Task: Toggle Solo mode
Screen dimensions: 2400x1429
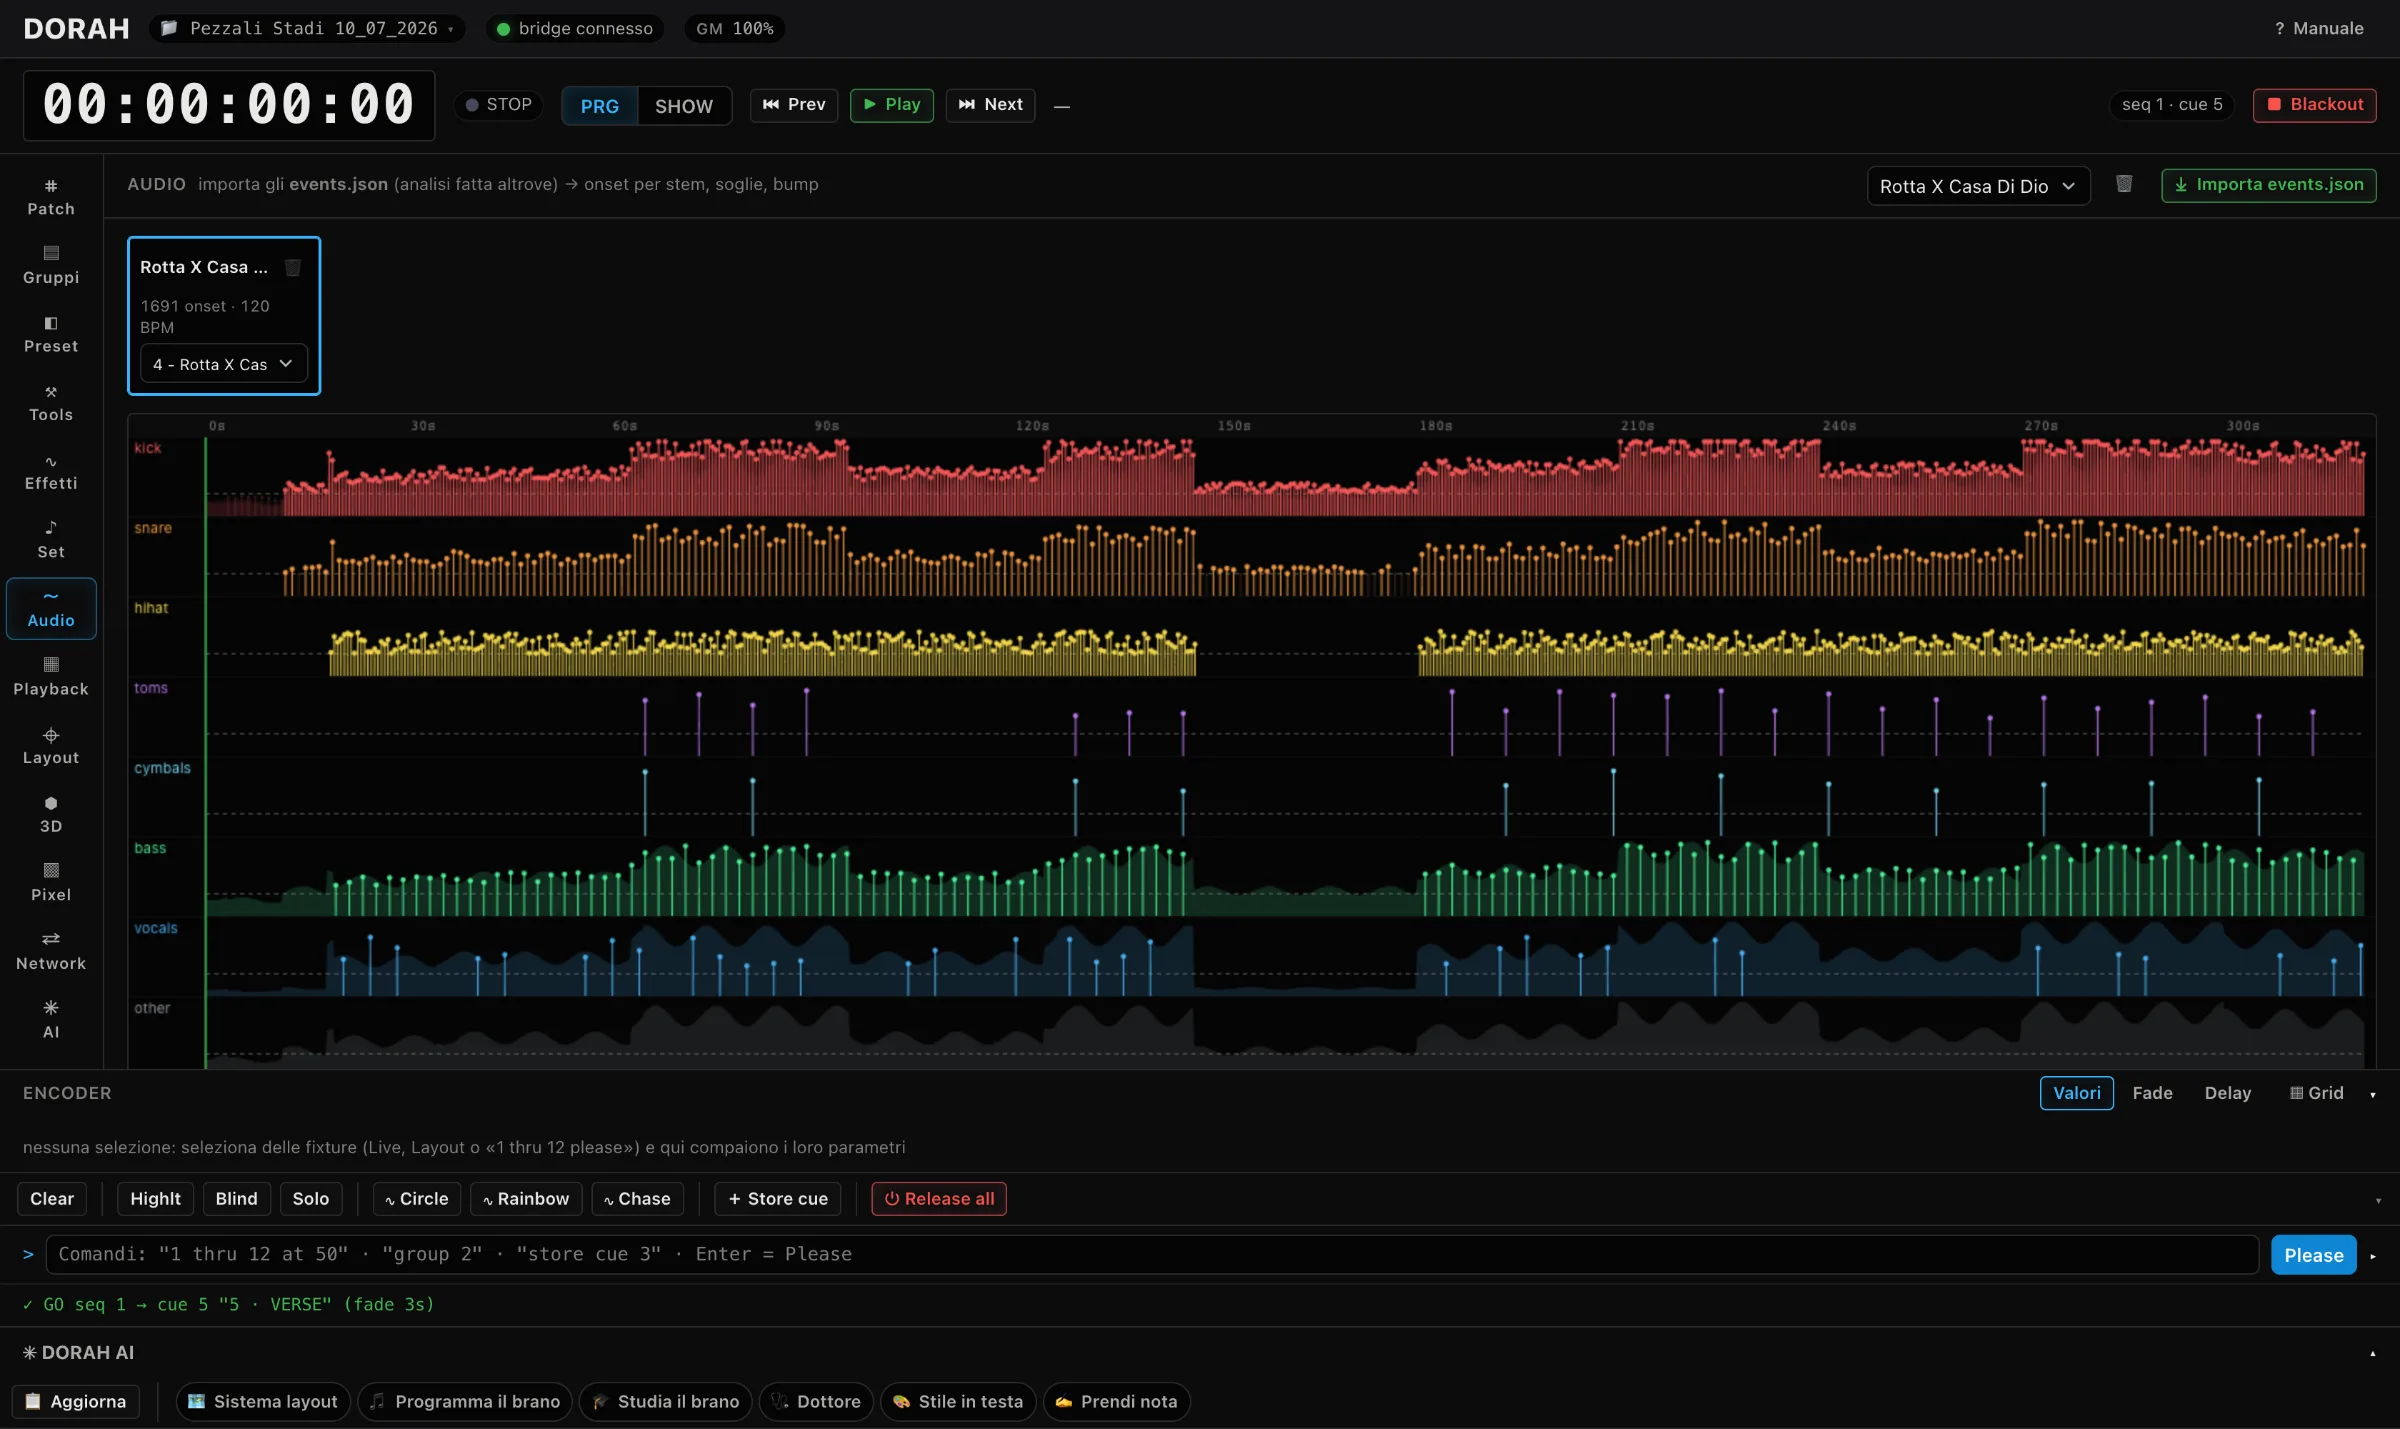Action: pos(311,1199)
